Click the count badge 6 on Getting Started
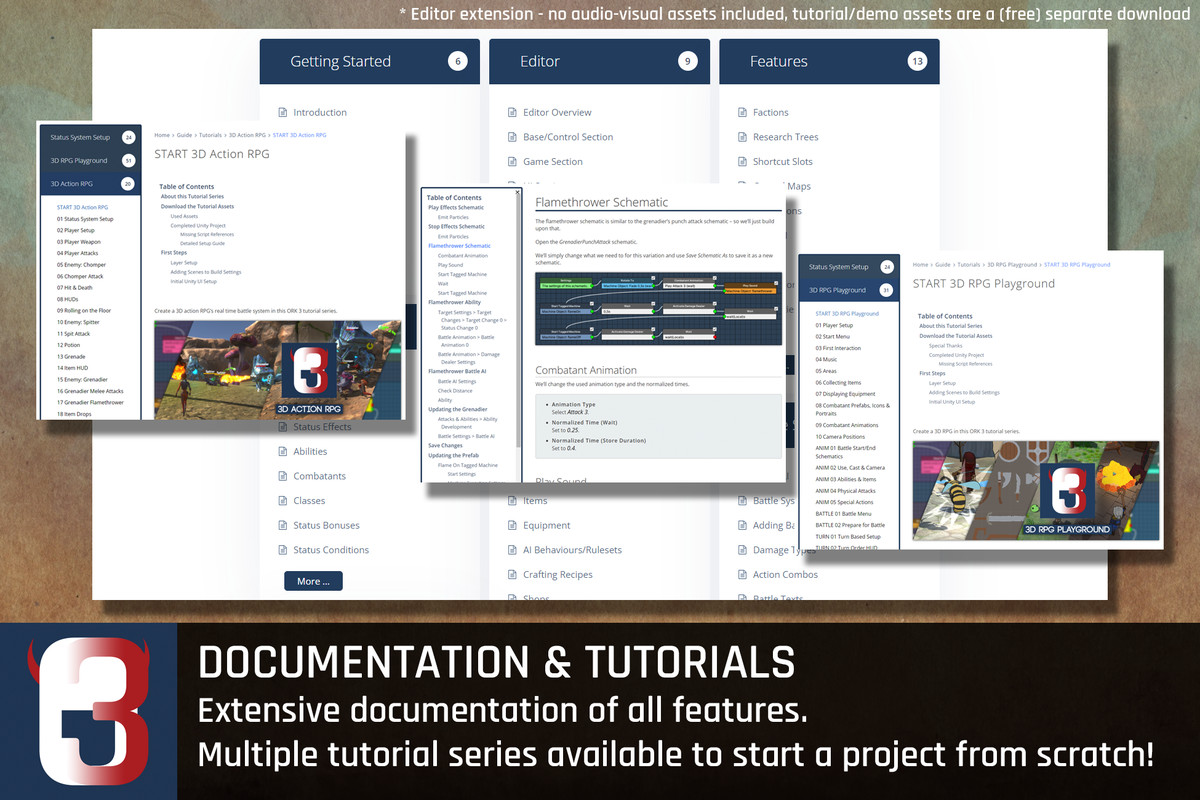The image size is (1200, 800). (458, 61)
